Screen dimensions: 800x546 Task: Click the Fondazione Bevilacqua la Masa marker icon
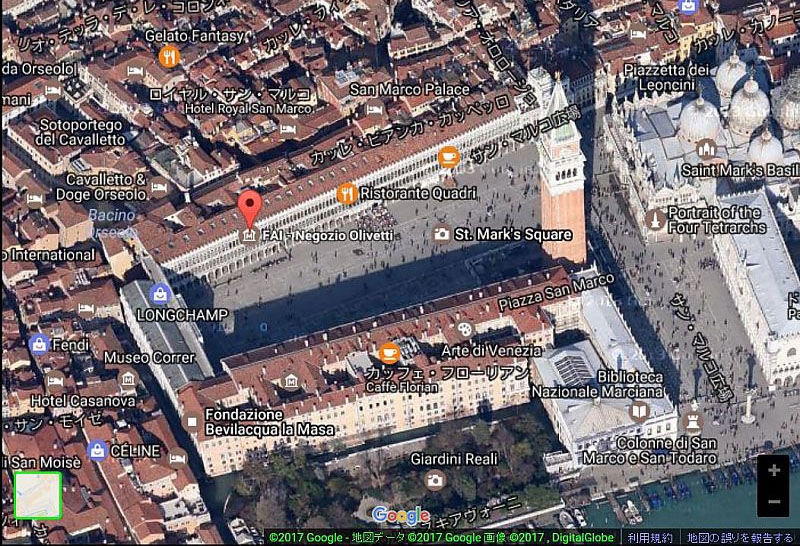[192, 422]
